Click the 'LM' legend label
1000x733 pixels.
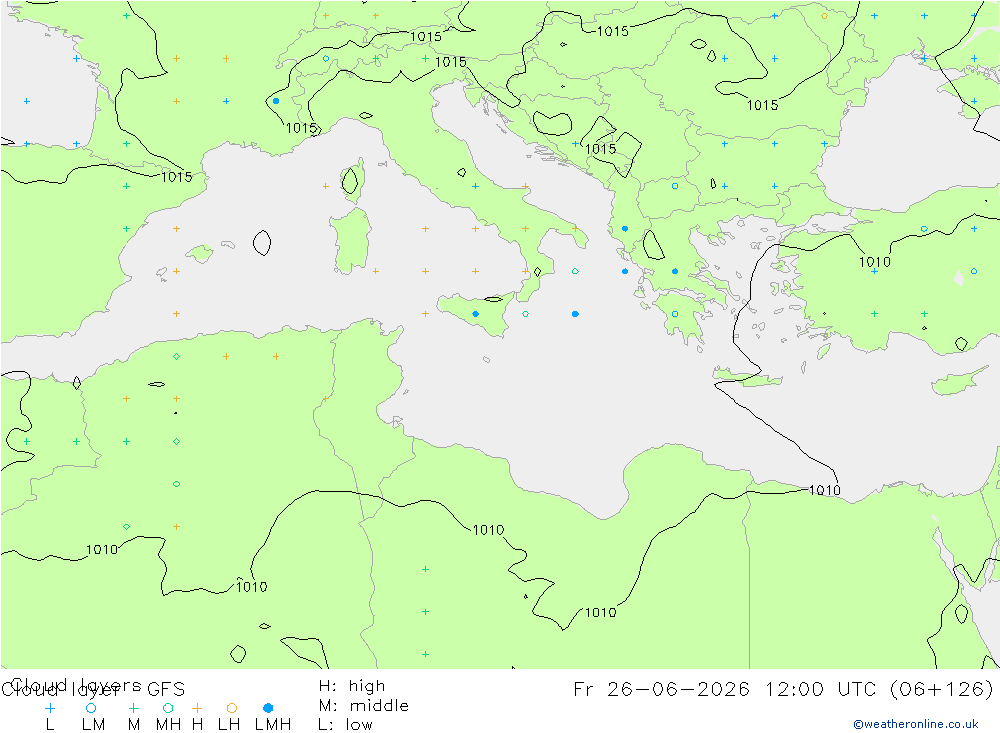(x=93, y=725)
